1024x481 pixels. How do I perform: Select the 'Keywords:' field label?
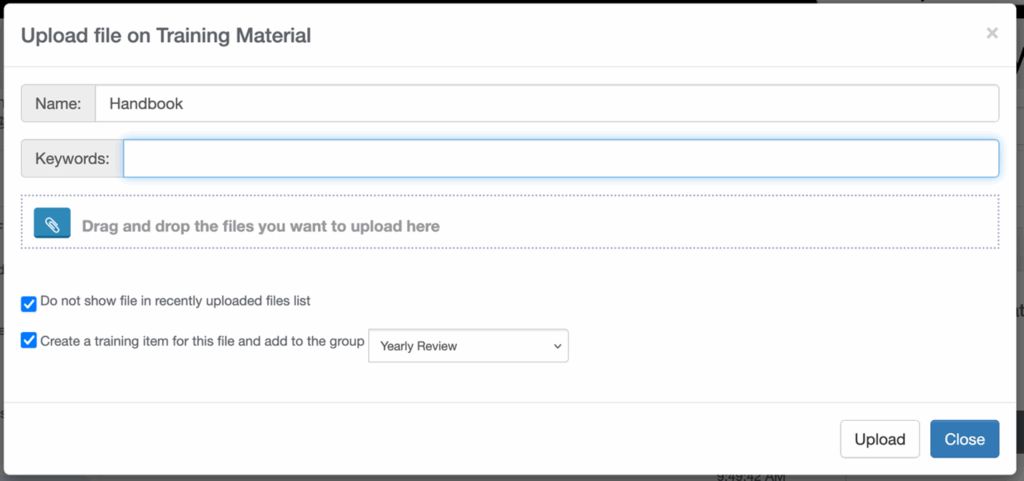72,159
